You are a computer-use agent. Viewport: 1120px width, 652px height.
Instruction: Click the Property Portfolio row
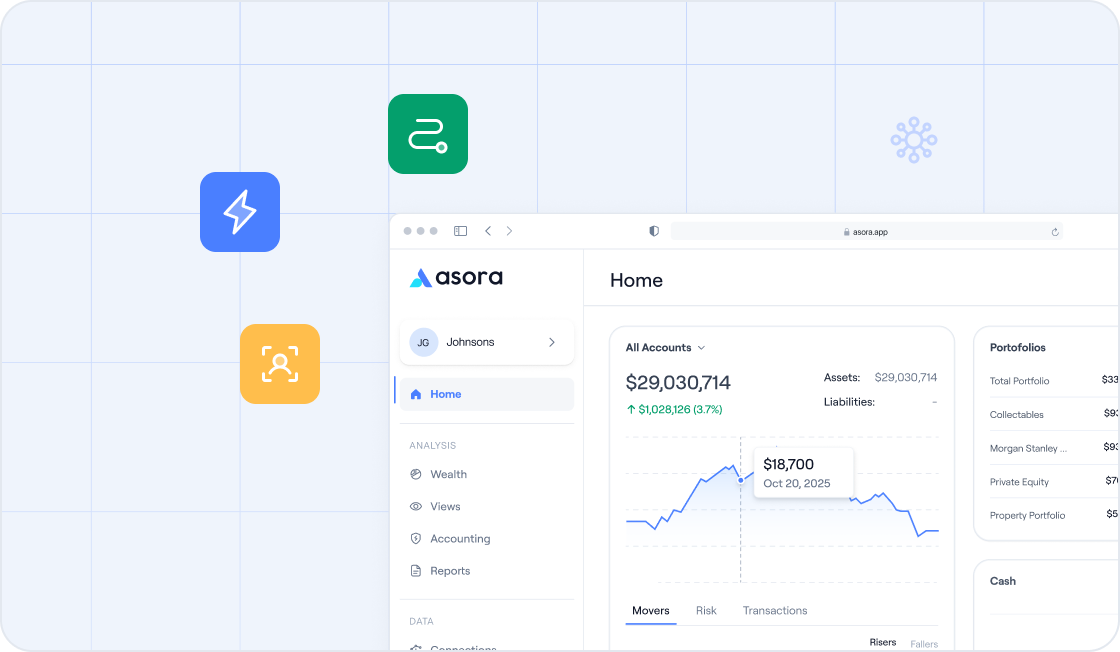pyautogui.click(x=1054, y=515)
